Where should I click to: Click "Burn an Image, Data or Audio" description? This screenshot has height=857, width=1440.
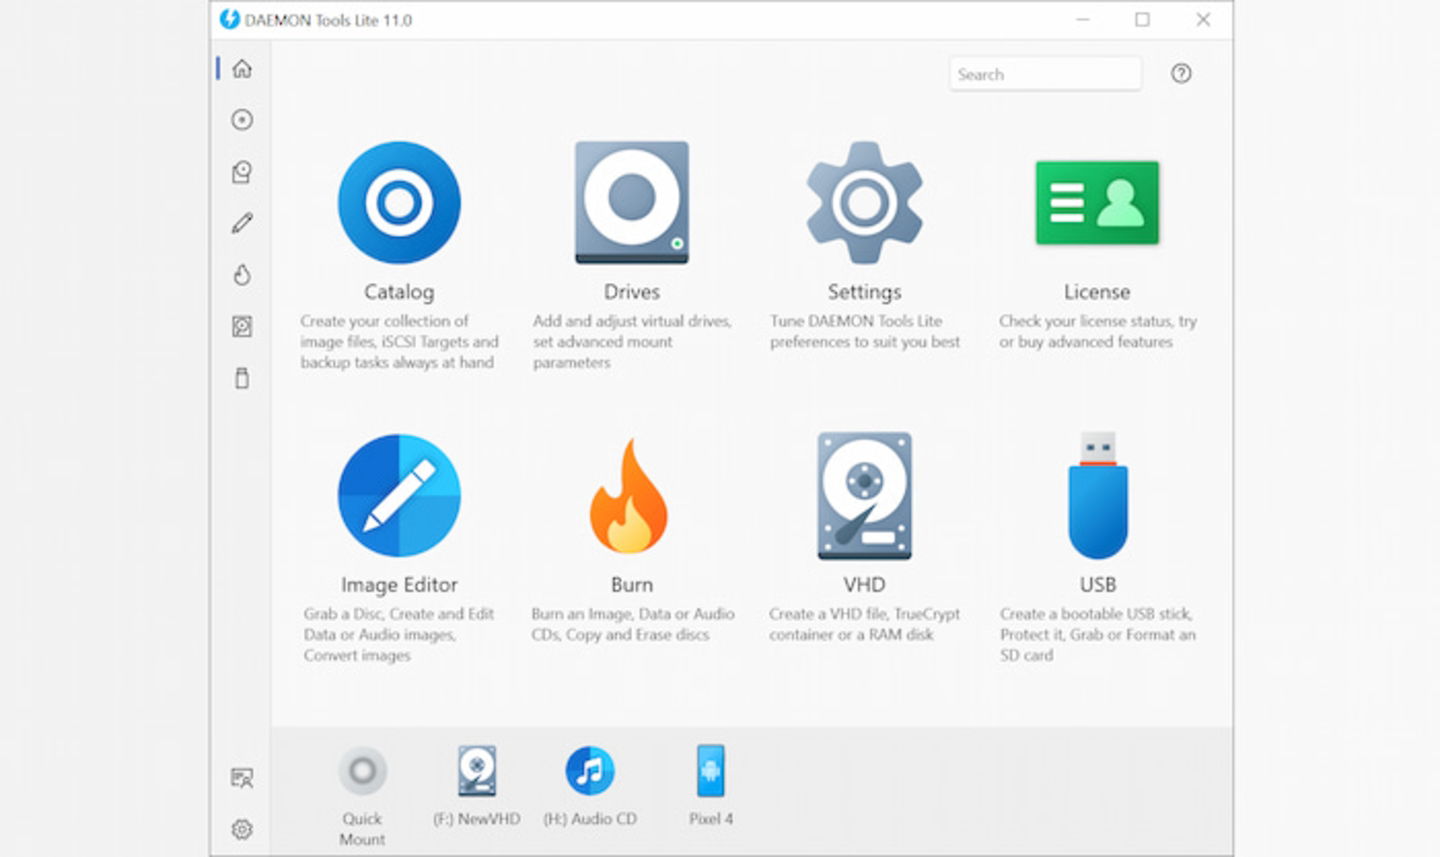pyautogui.click(x=632, y=624)
